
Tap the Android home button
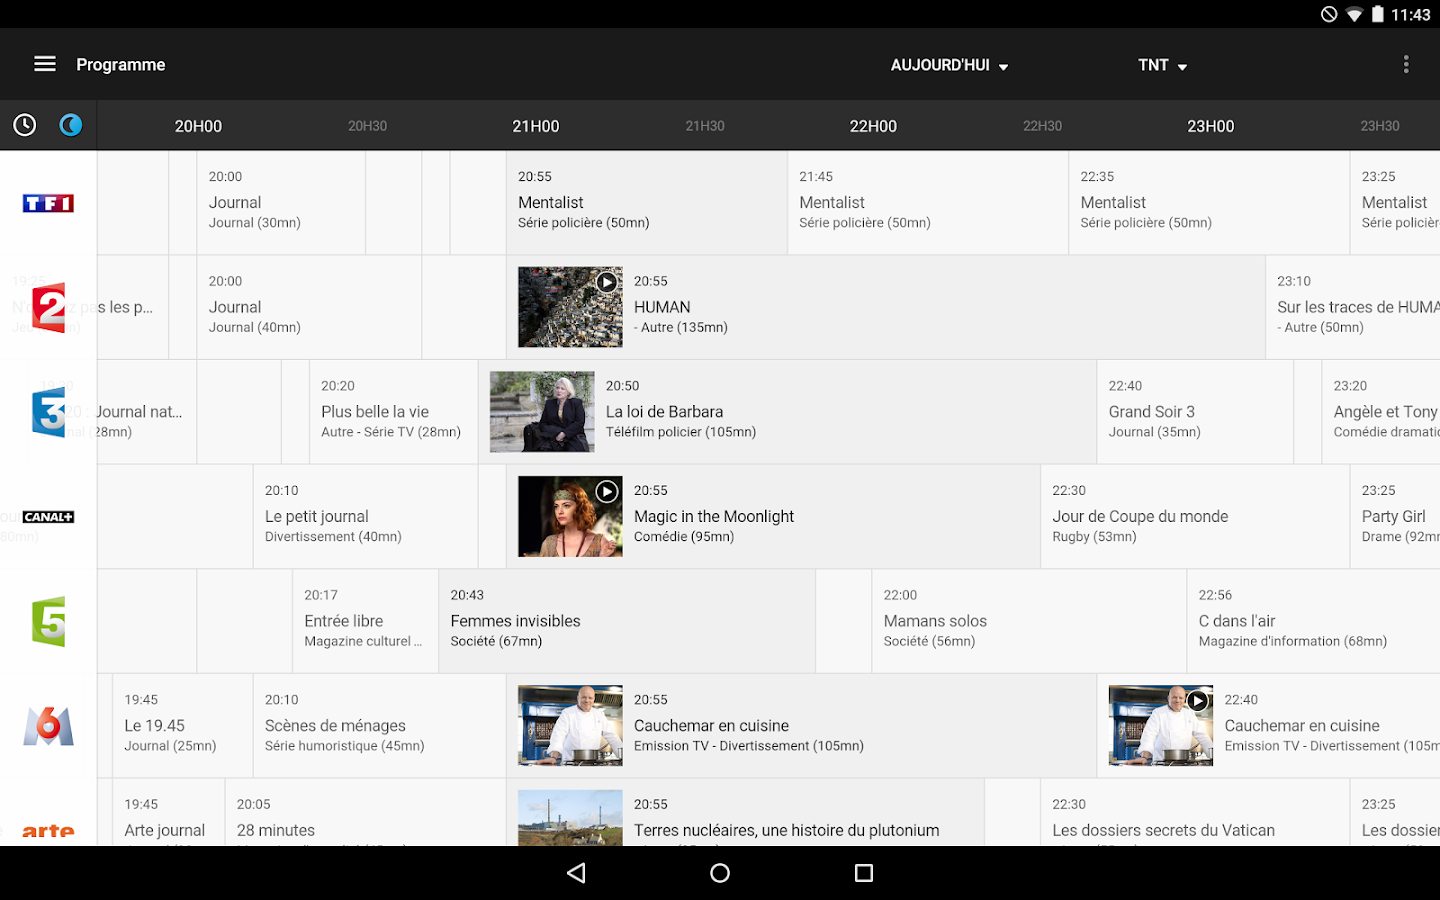(720, 873)
